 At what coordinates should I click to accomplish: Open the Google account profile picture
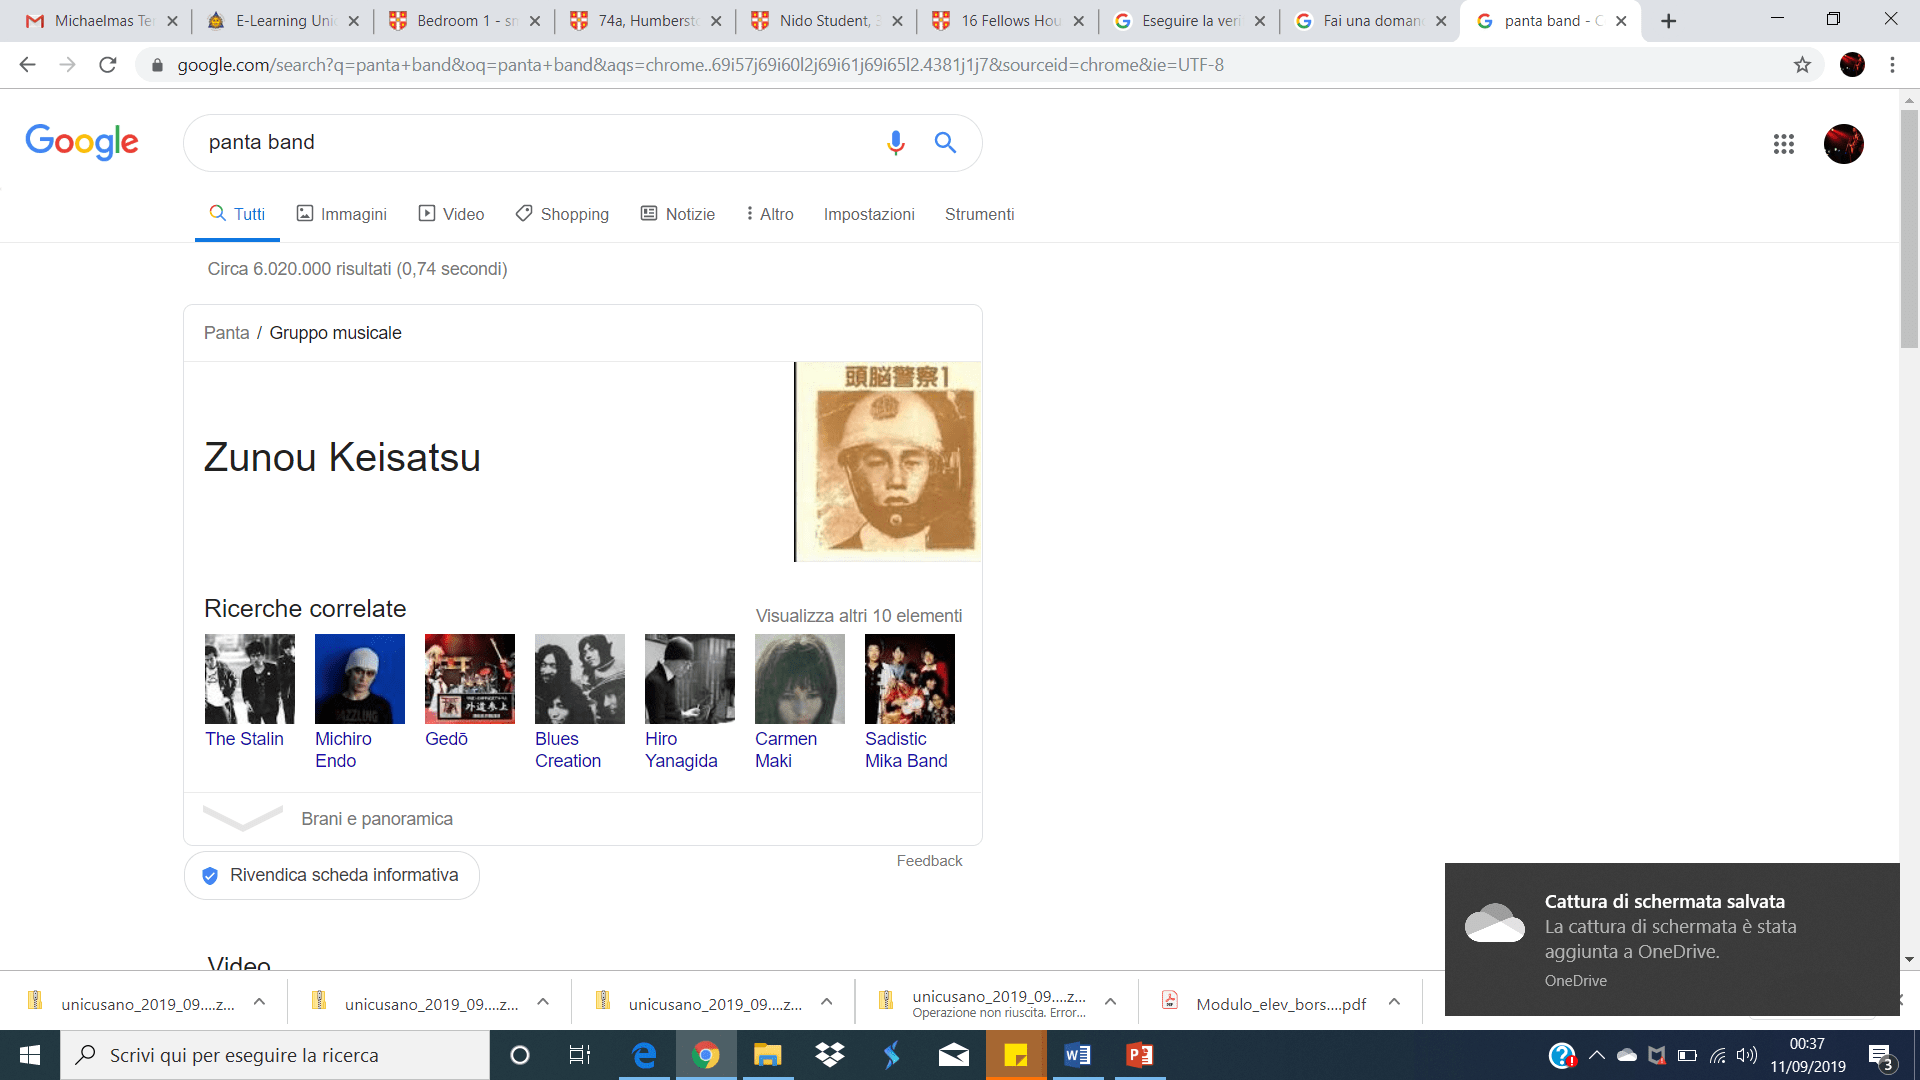(1843, 144)
